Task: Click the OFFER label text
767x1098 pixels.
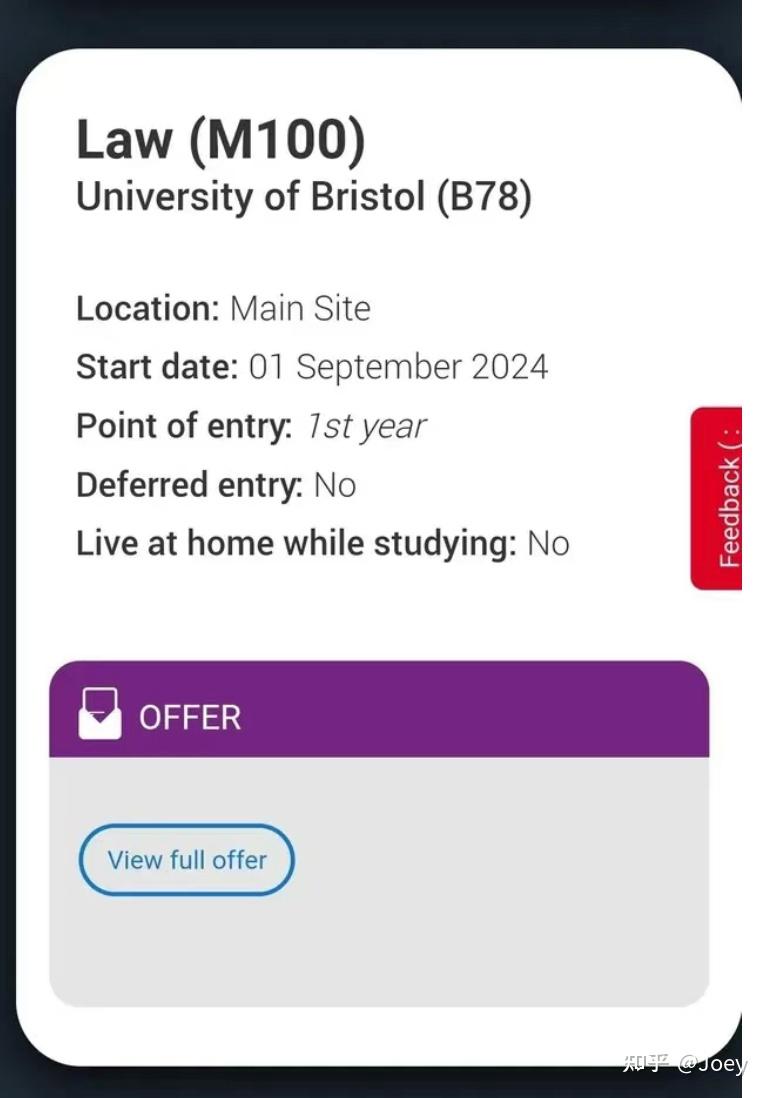Action: coord(190,718)
